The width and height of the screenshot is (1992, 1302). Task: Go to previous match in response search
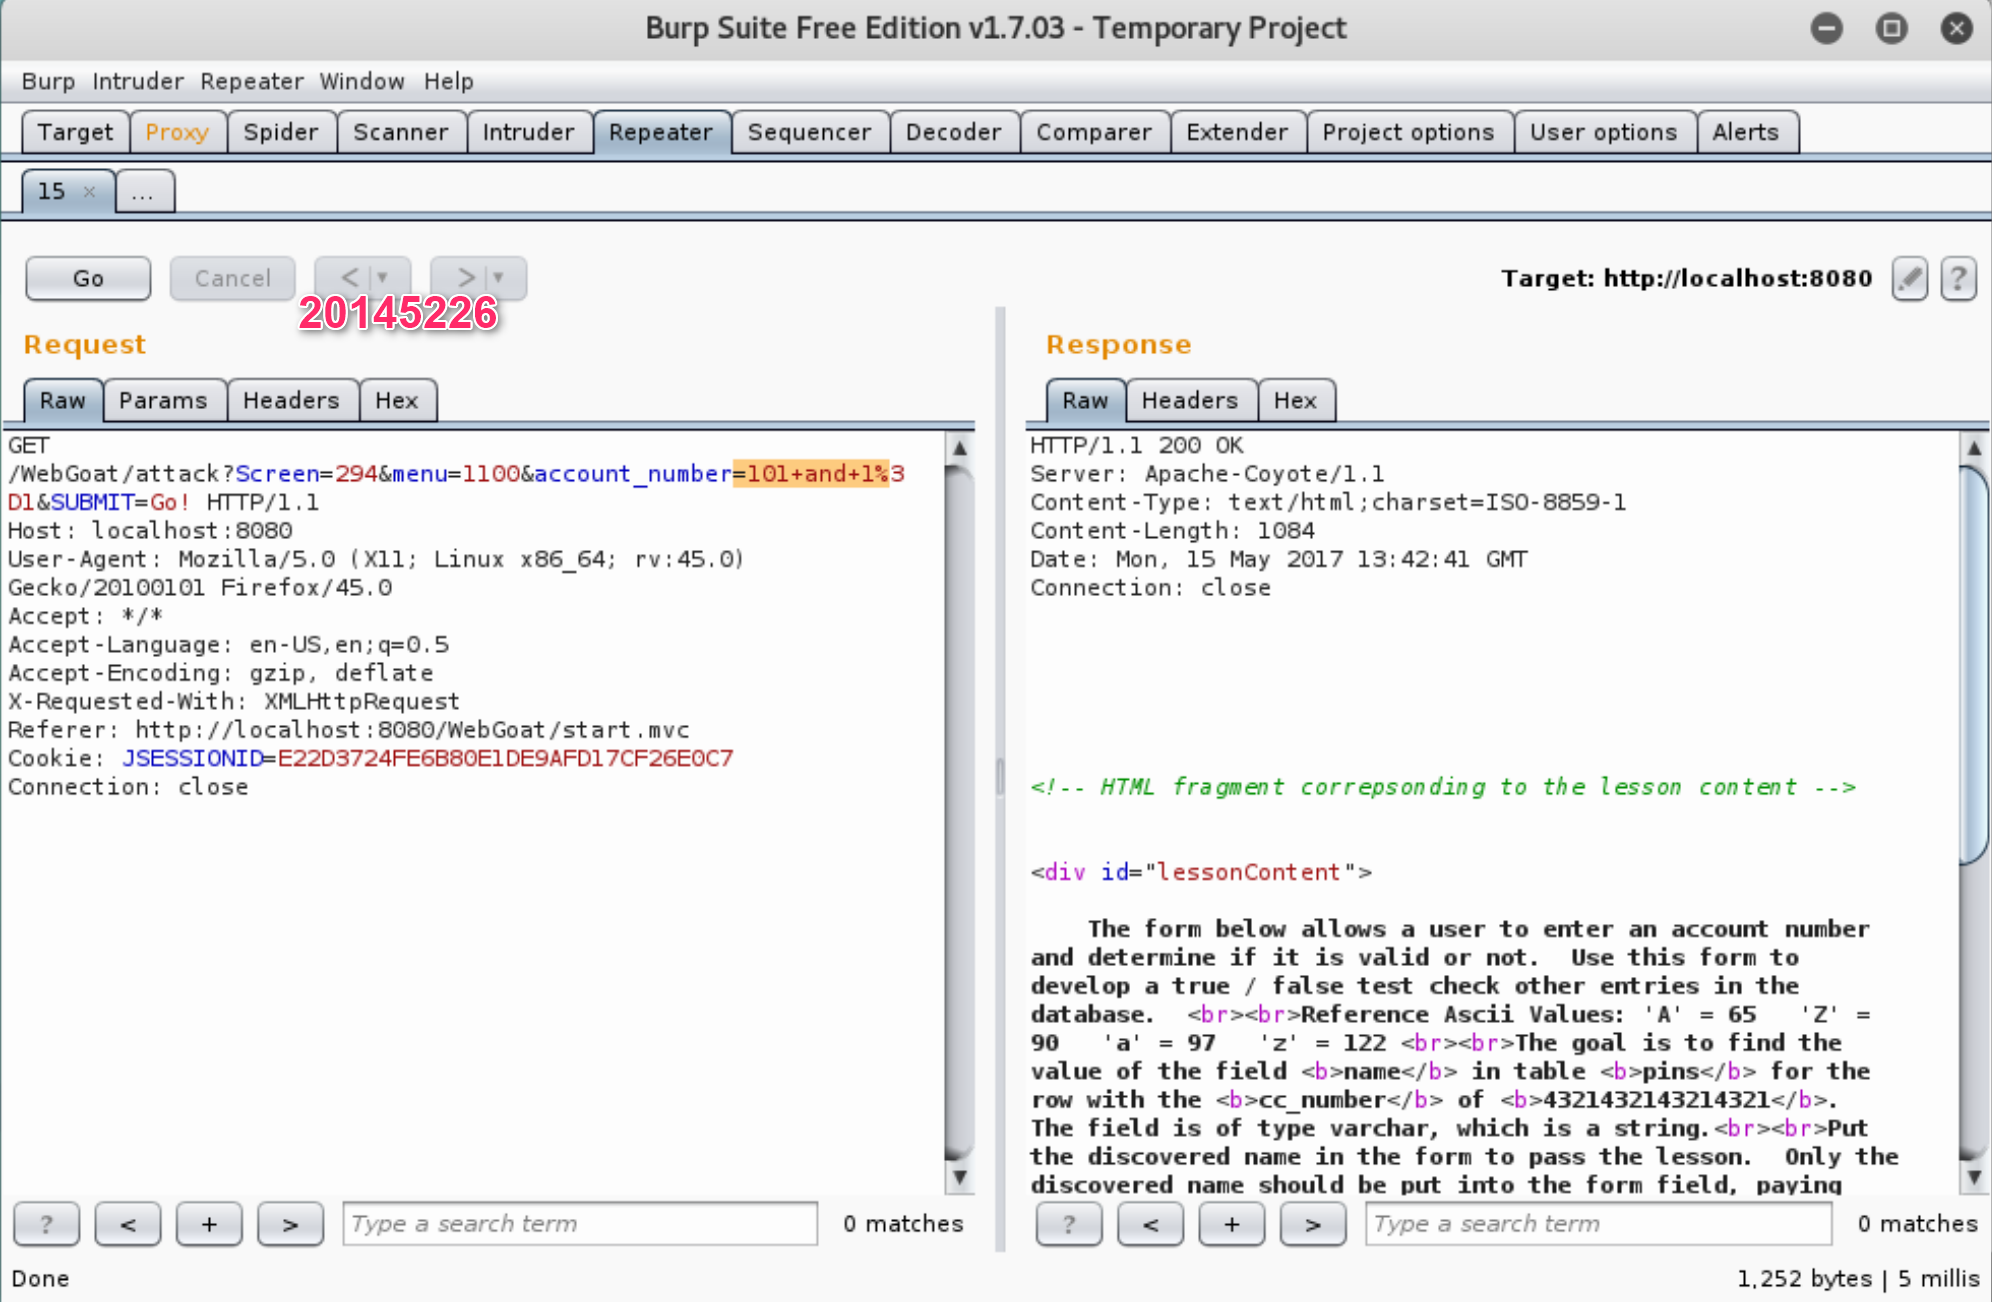point(1151,1224)
